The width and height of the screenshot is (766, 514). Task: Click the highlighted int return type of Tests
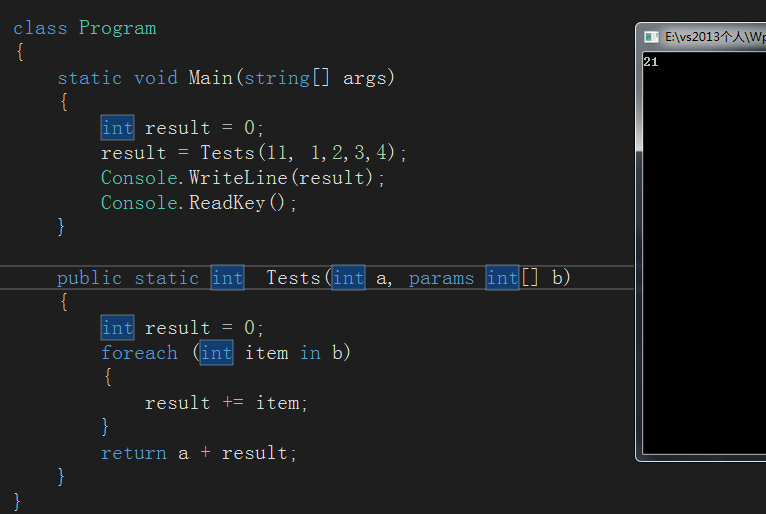pos(227,278)
